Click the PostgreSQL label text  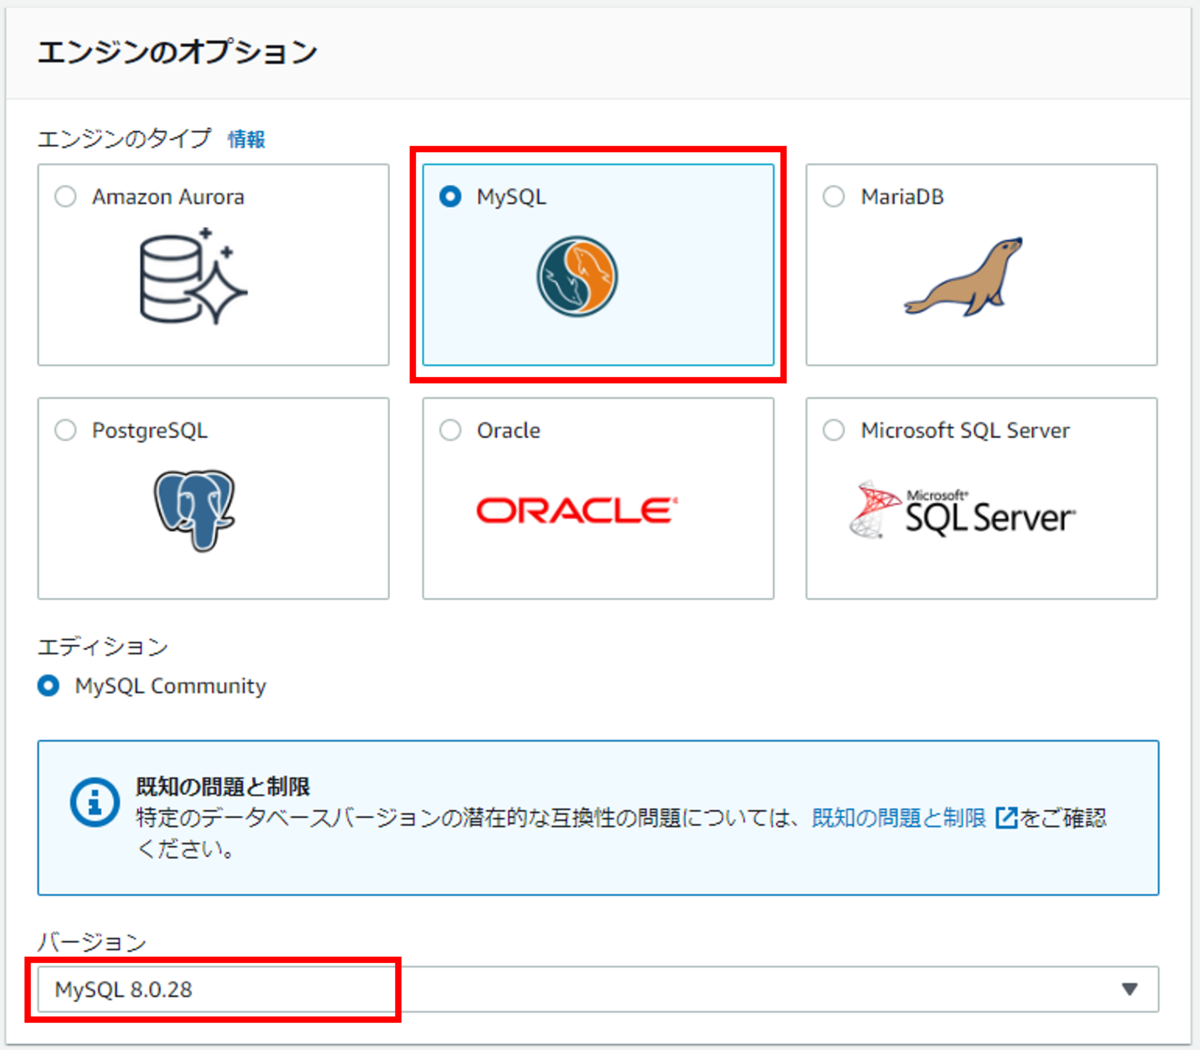pyautogui.click(x=150, y=431)
